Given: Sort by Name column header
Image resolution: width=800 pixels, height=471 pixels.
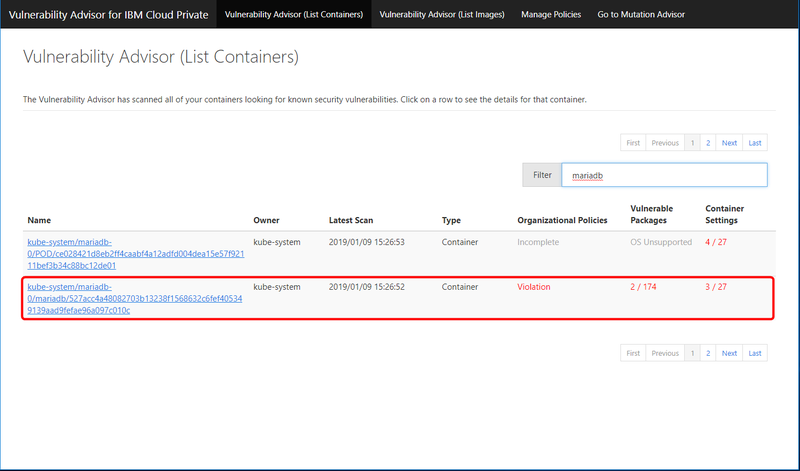Looking at the screenshot, I should coord(39,220).
